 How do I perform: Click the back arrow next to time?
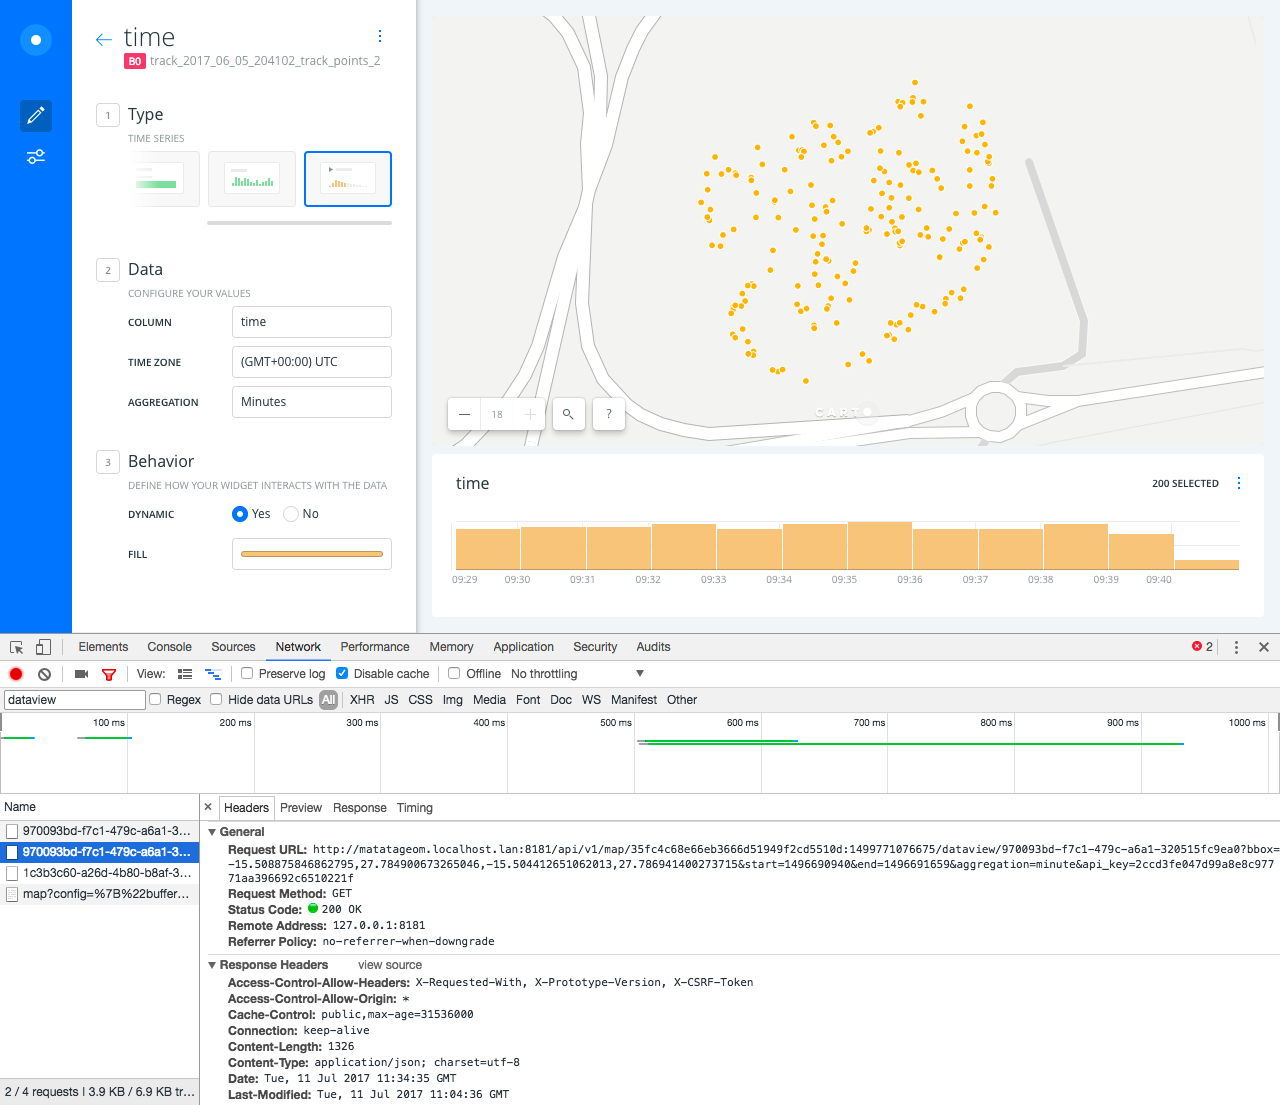pyautogui.click(x=103, y=40)
